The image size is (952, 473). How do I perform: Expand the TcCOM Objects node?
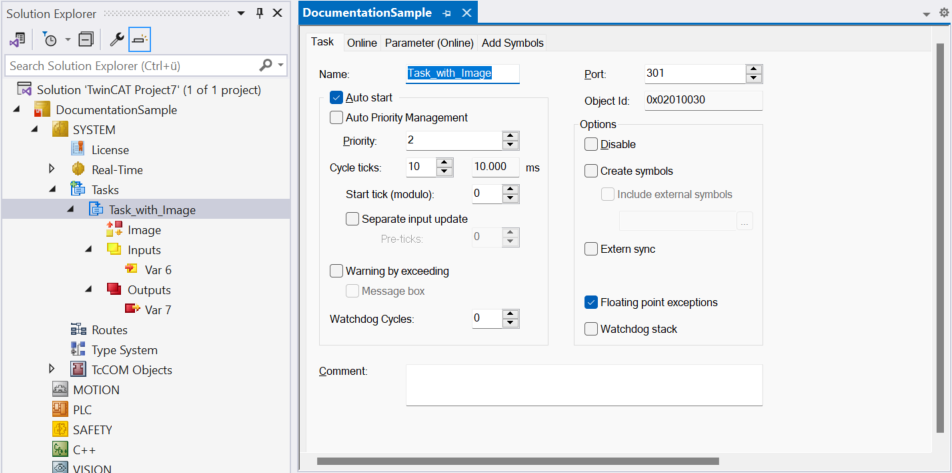(x=52, y=370)
